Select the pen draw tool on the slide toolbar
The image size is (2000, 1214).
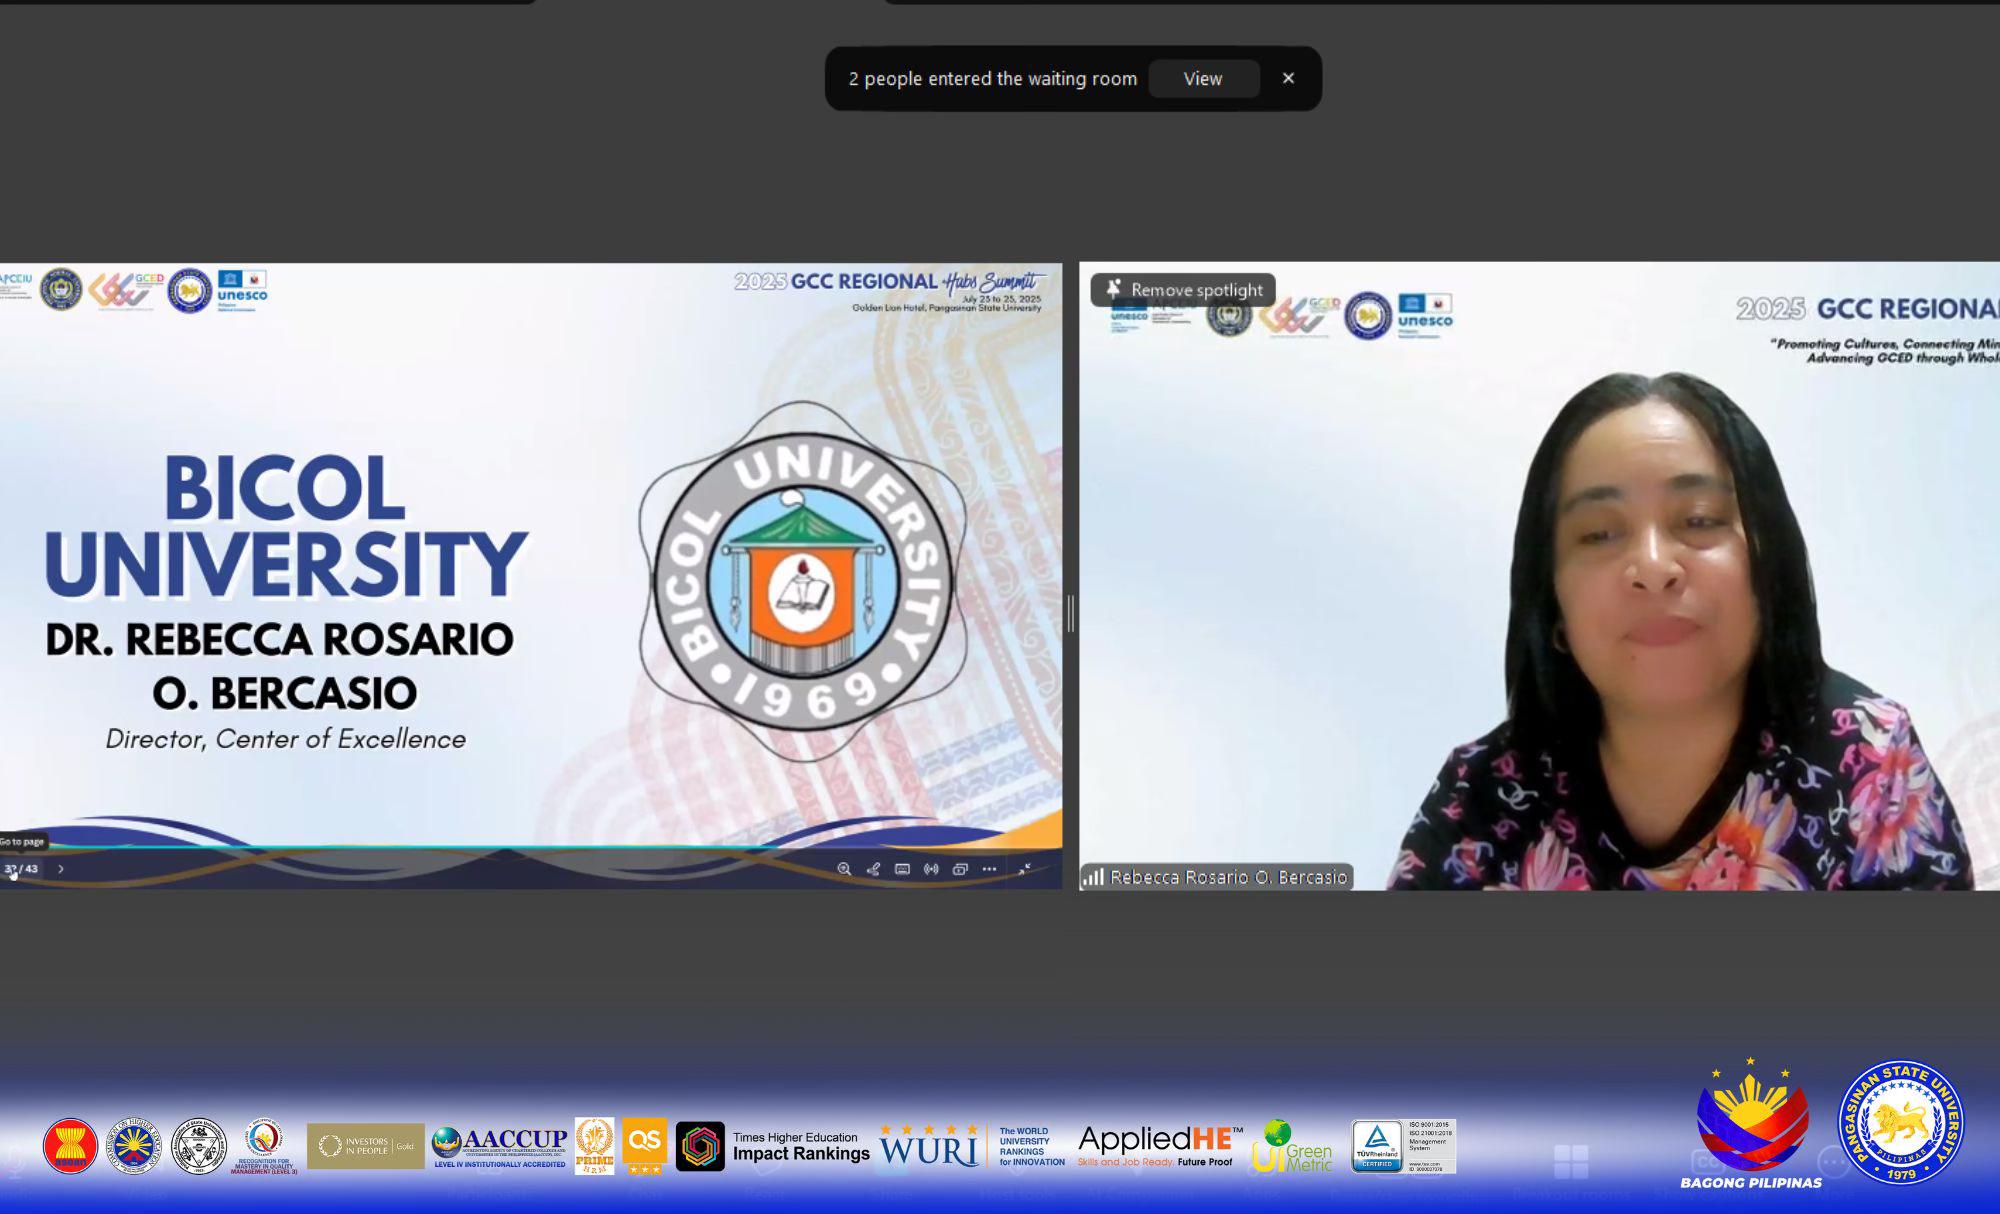click(873, 869)
